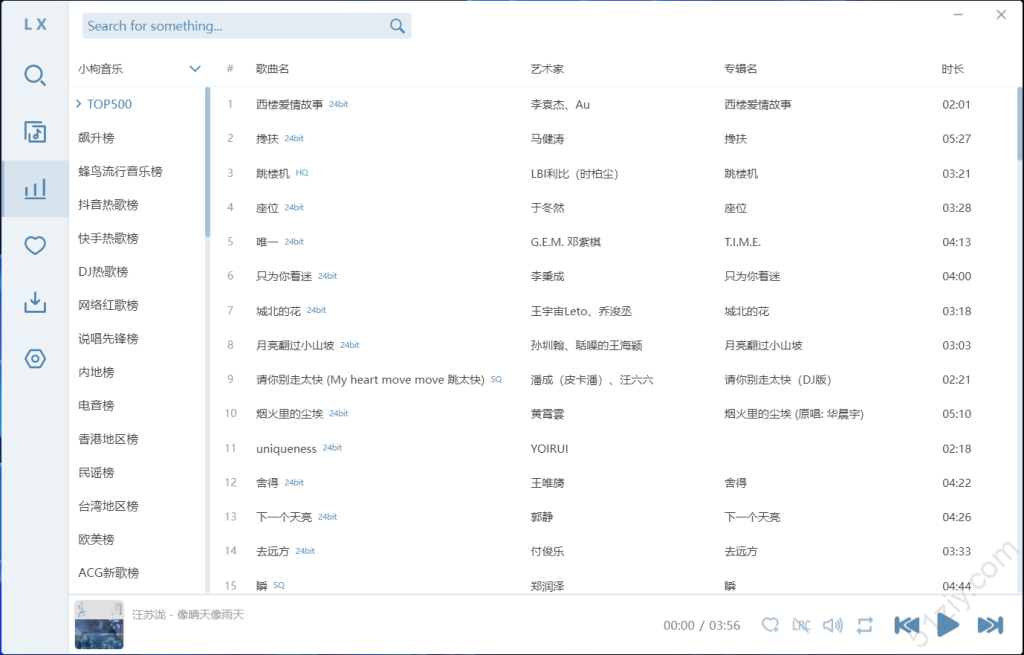Click the 歌曲名 column header
Screen dimensions: 1024x655
(x=272, y=69)
